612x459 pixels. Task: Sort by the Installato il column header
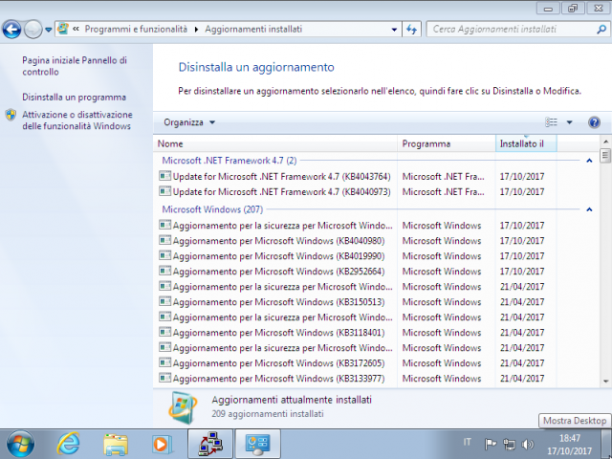[x=526, y=144]
